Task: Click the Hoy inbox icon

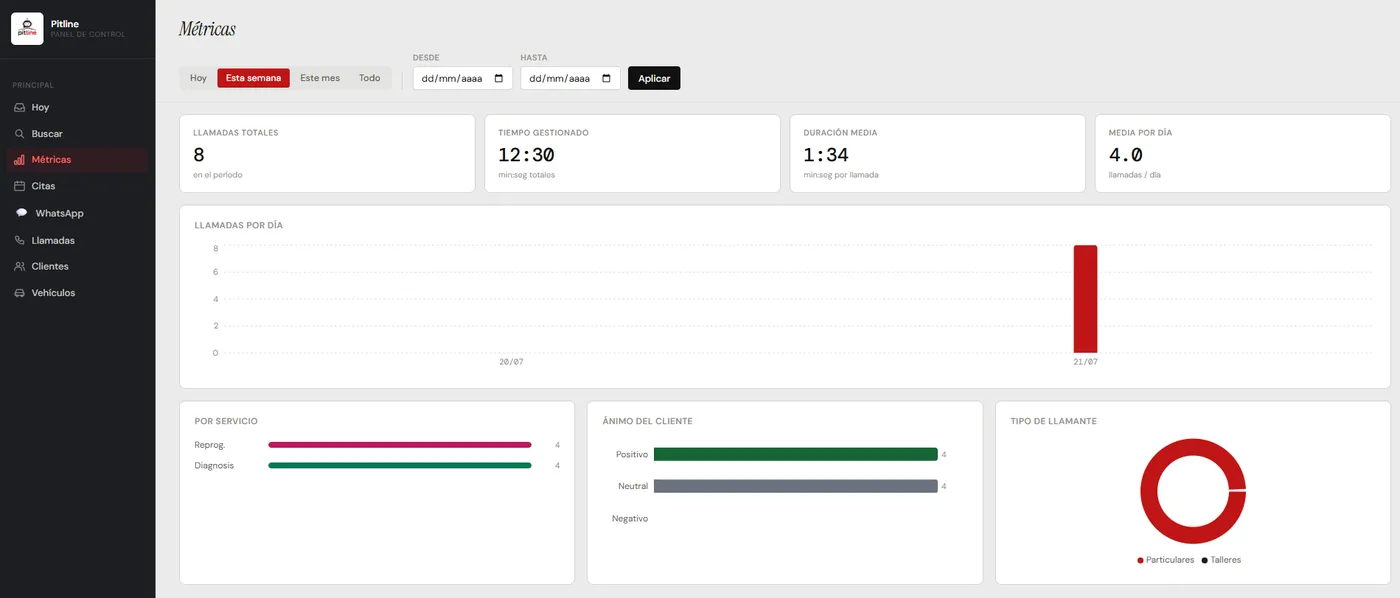Action: click(x=20, y=107)
